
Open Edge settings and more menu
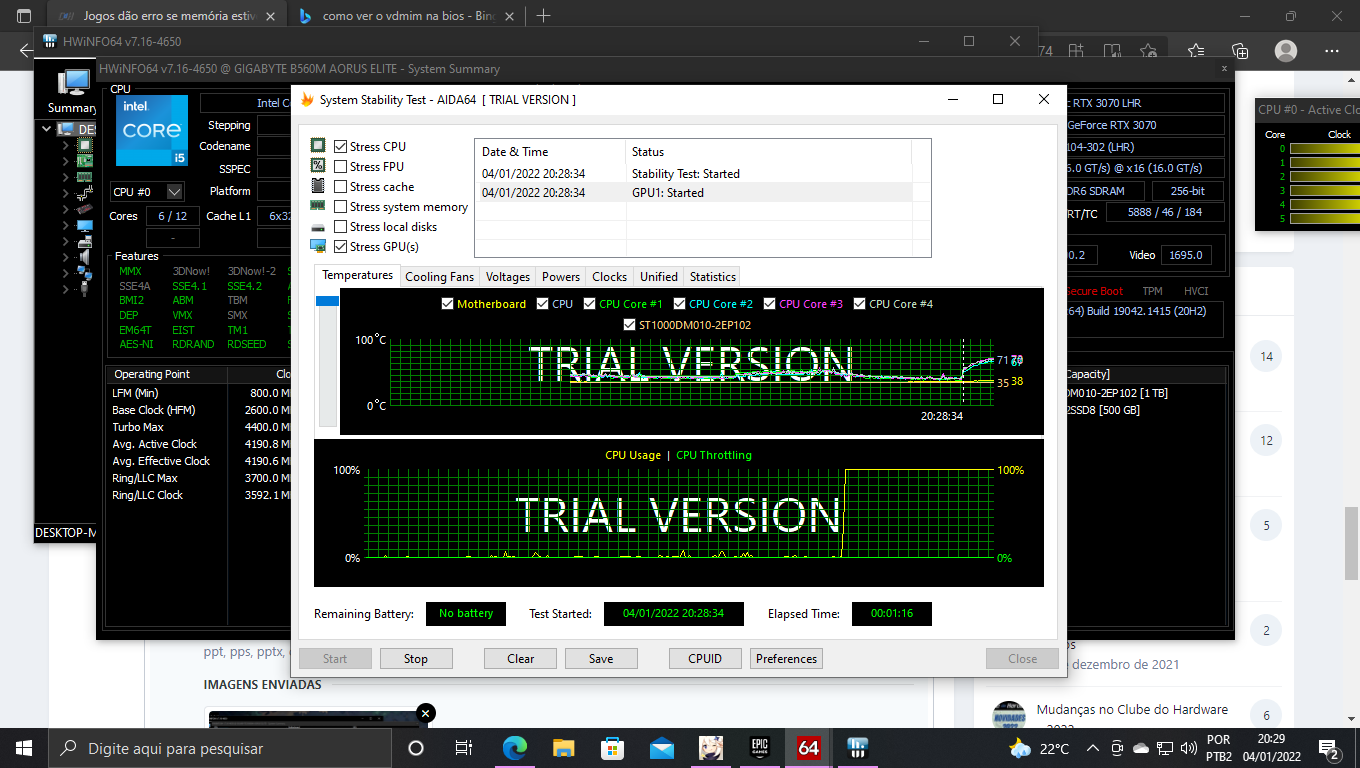point(1331,50)
